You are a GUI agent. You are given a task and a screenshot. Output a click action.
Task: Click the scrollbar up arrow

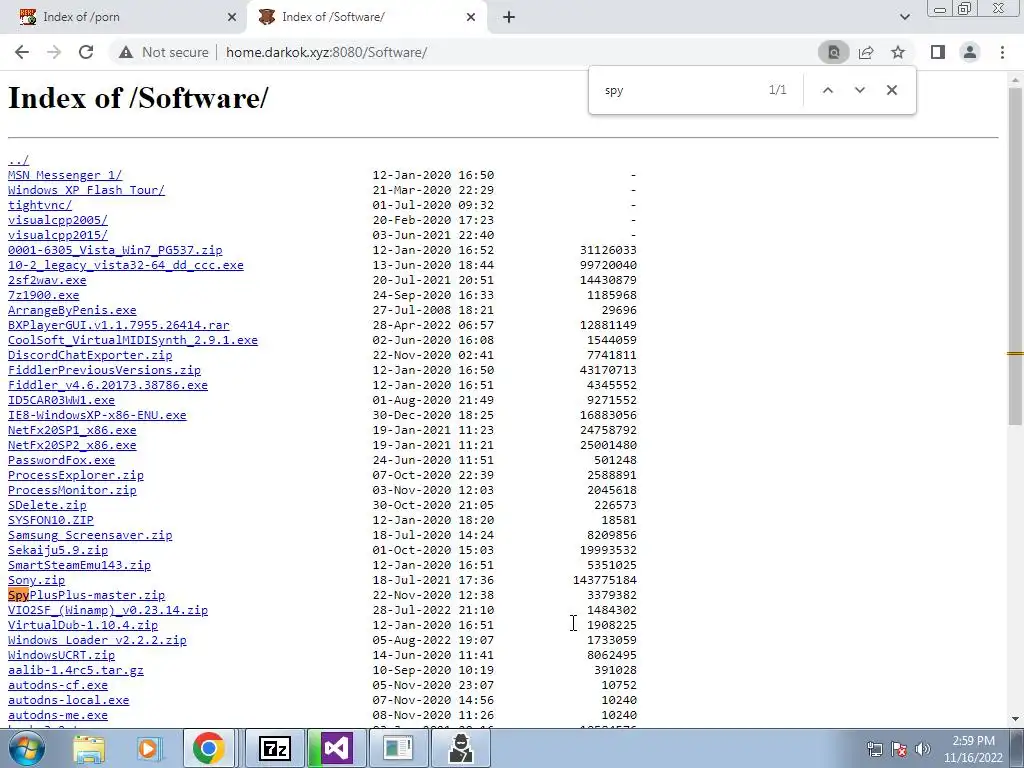click(x=1016, y=78)
